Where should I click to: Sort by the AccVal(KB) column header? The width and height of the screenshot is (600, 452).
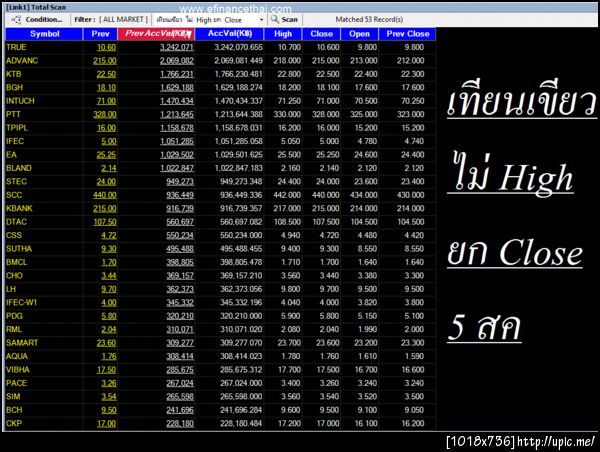tap(229, 34)
